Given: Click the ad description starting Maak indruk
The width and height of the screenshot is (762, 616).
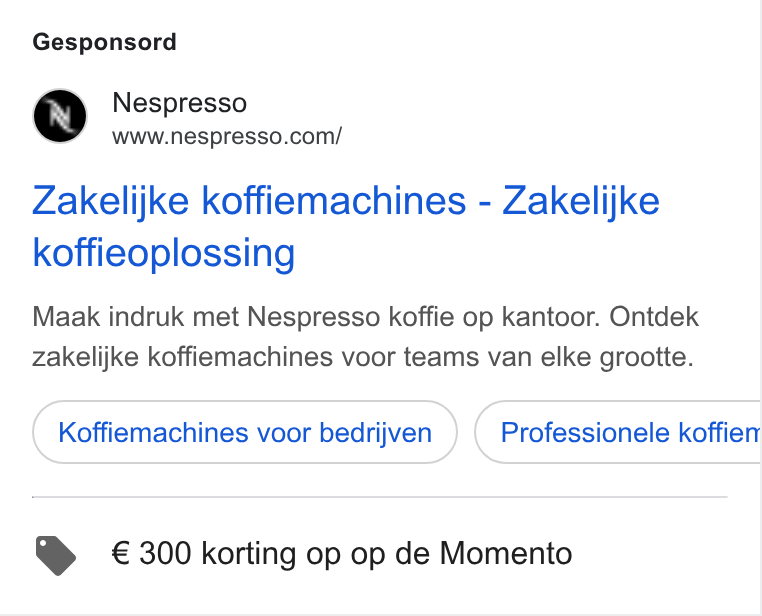Looking at the screenshot, I should tap(365, 337).
